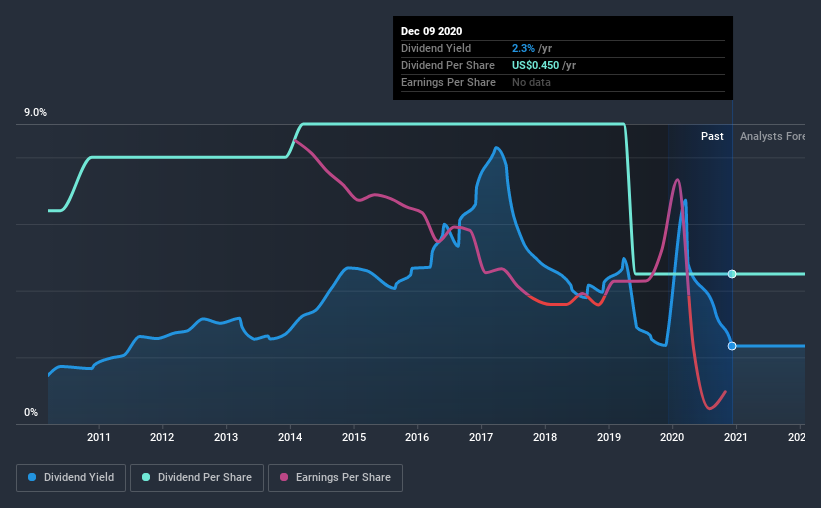Select the blue dividend yield data point marker
Screen dimensions: 821x508
[x=732, y=346]
